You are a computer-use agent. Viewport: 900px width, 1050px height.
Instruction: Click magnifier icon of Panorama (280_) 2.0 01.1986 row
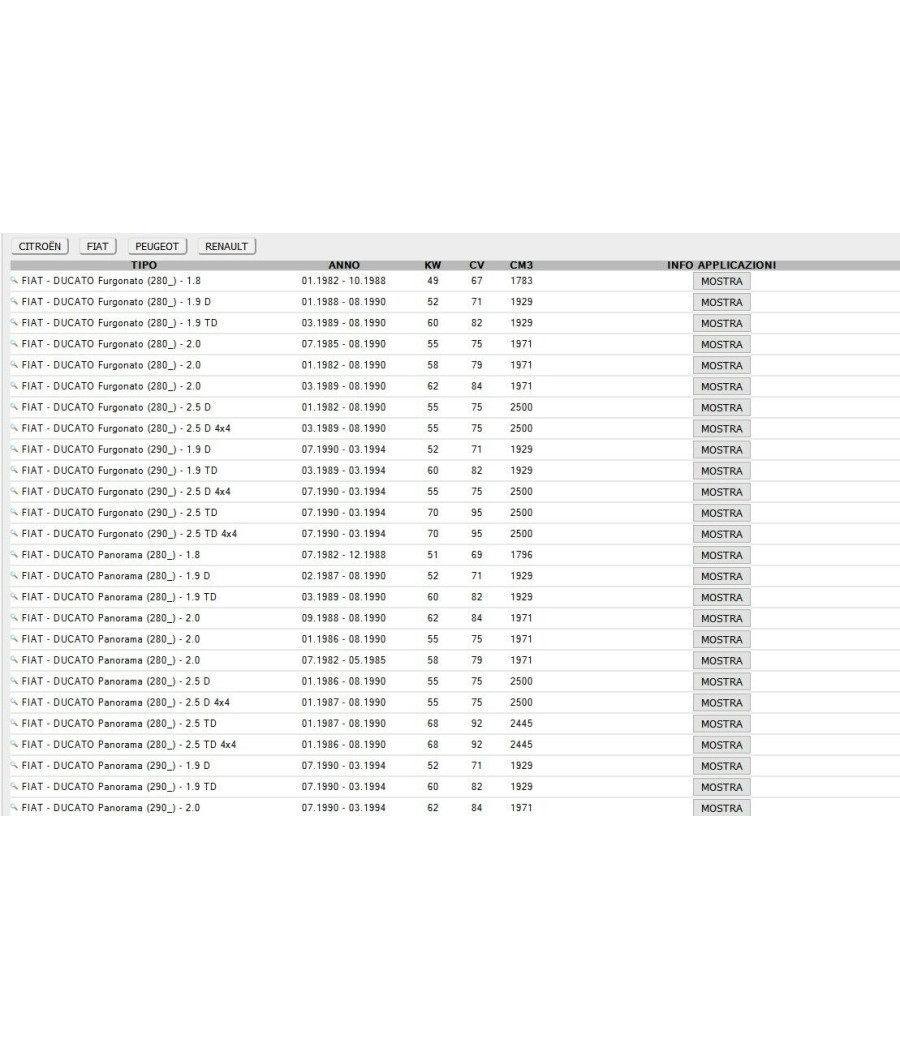click(x=14, y=639)
